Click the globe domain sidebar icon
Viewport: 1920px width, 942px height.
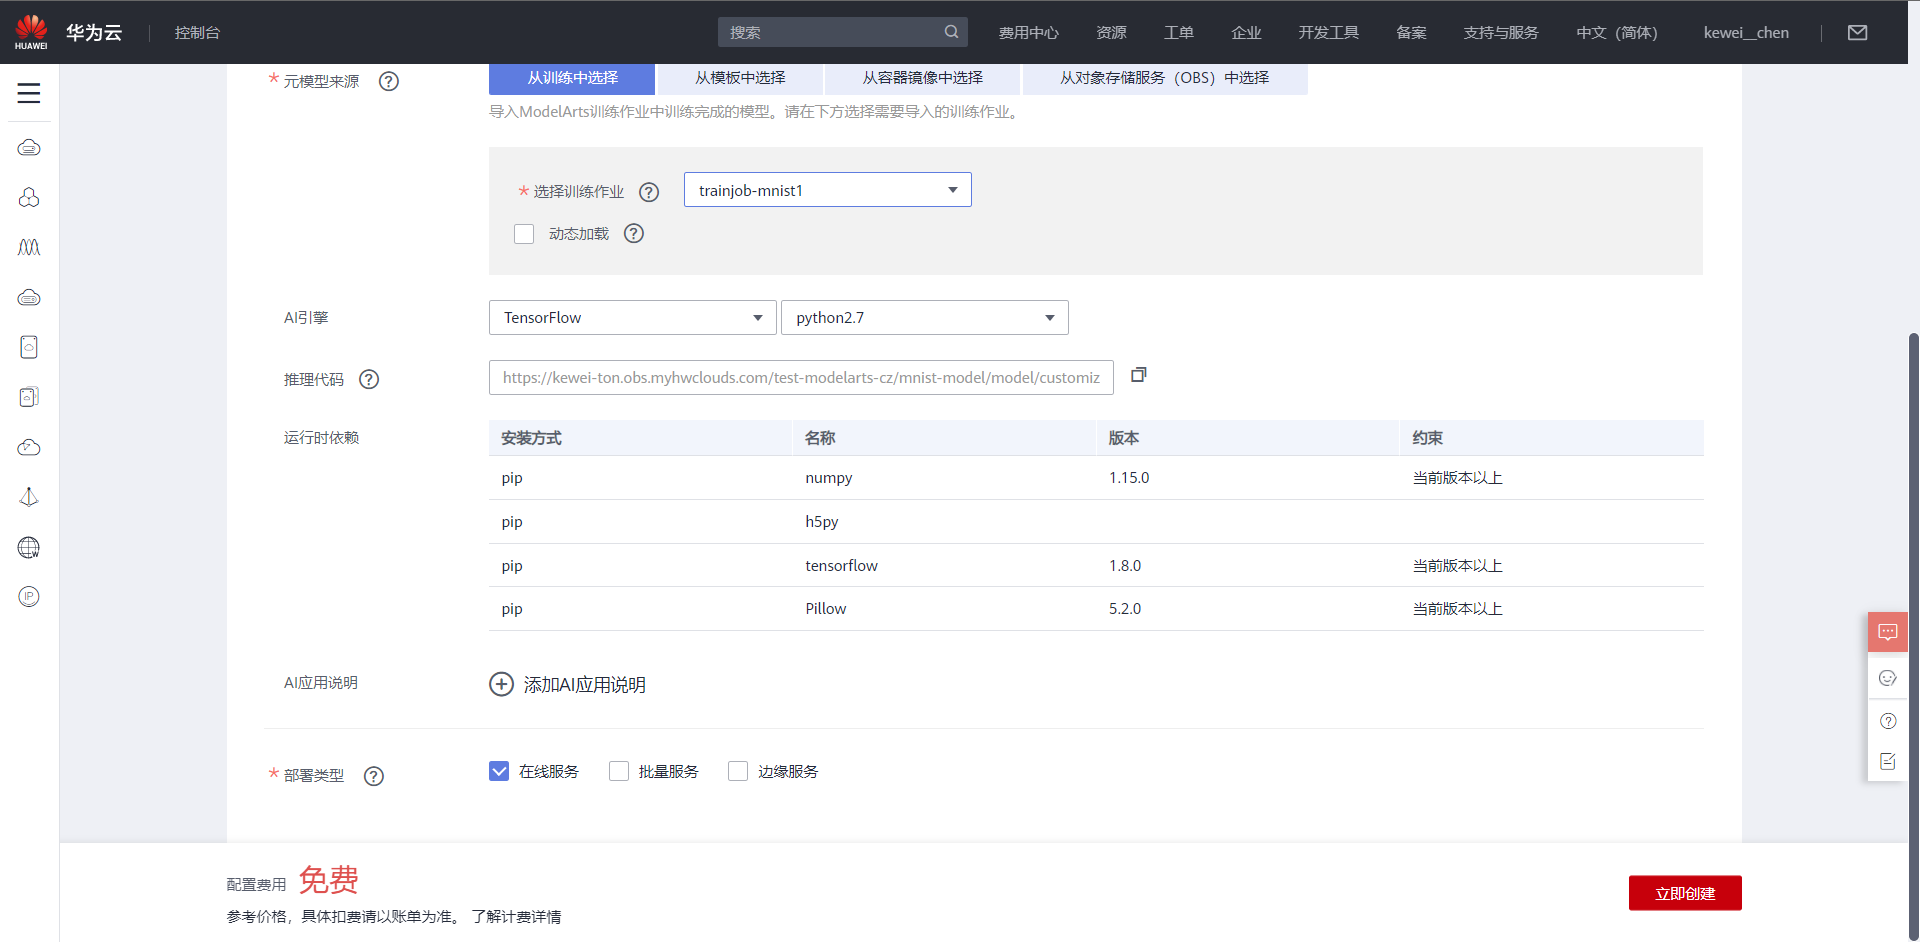(x=29, y=547)
